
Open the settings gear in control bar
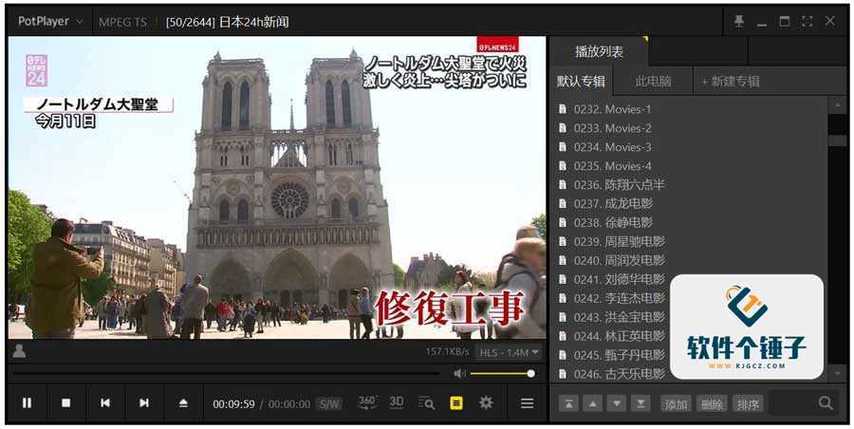486,403
